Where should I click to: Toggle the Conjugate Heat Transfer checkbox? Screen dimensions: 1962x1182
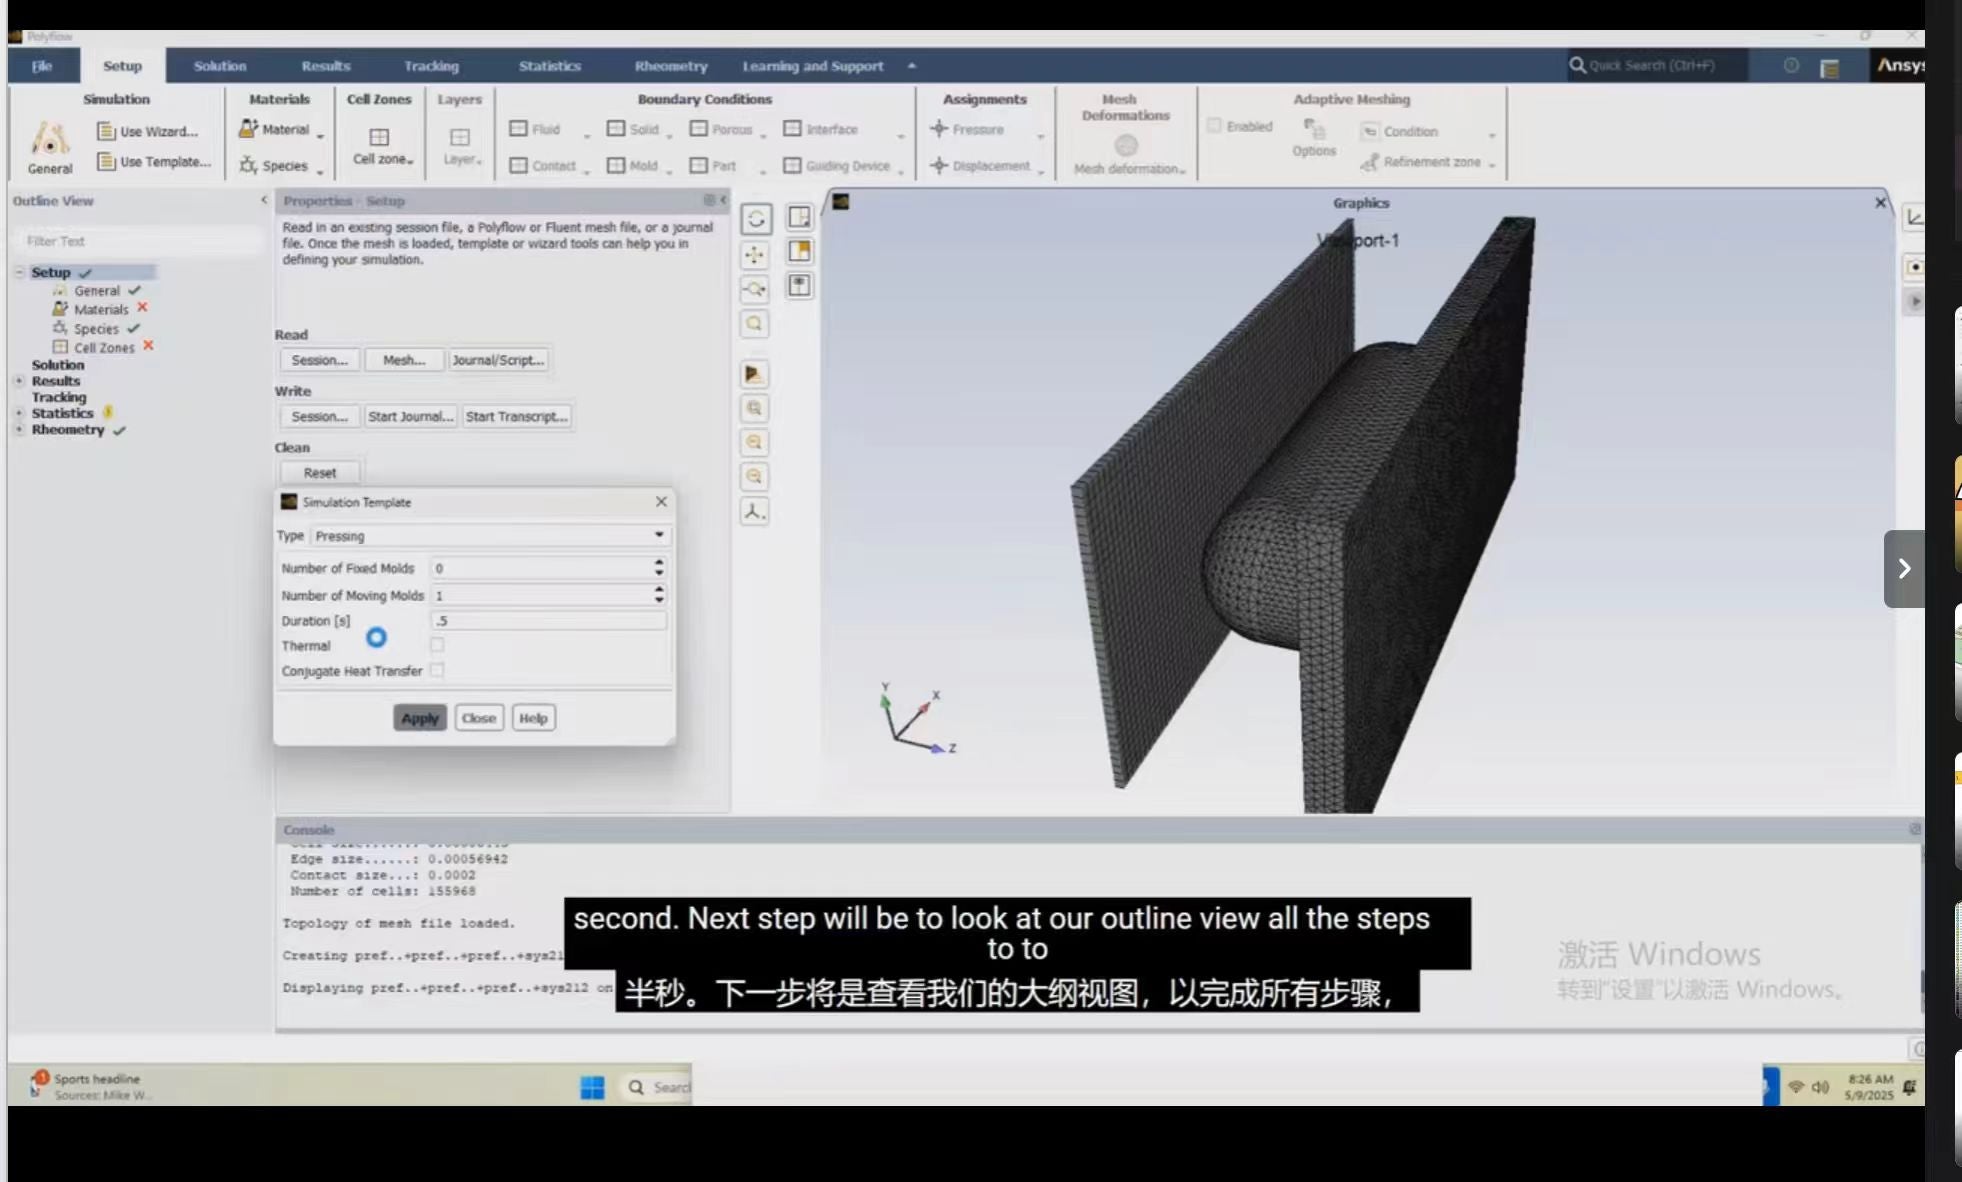click(x=437, y=671)
